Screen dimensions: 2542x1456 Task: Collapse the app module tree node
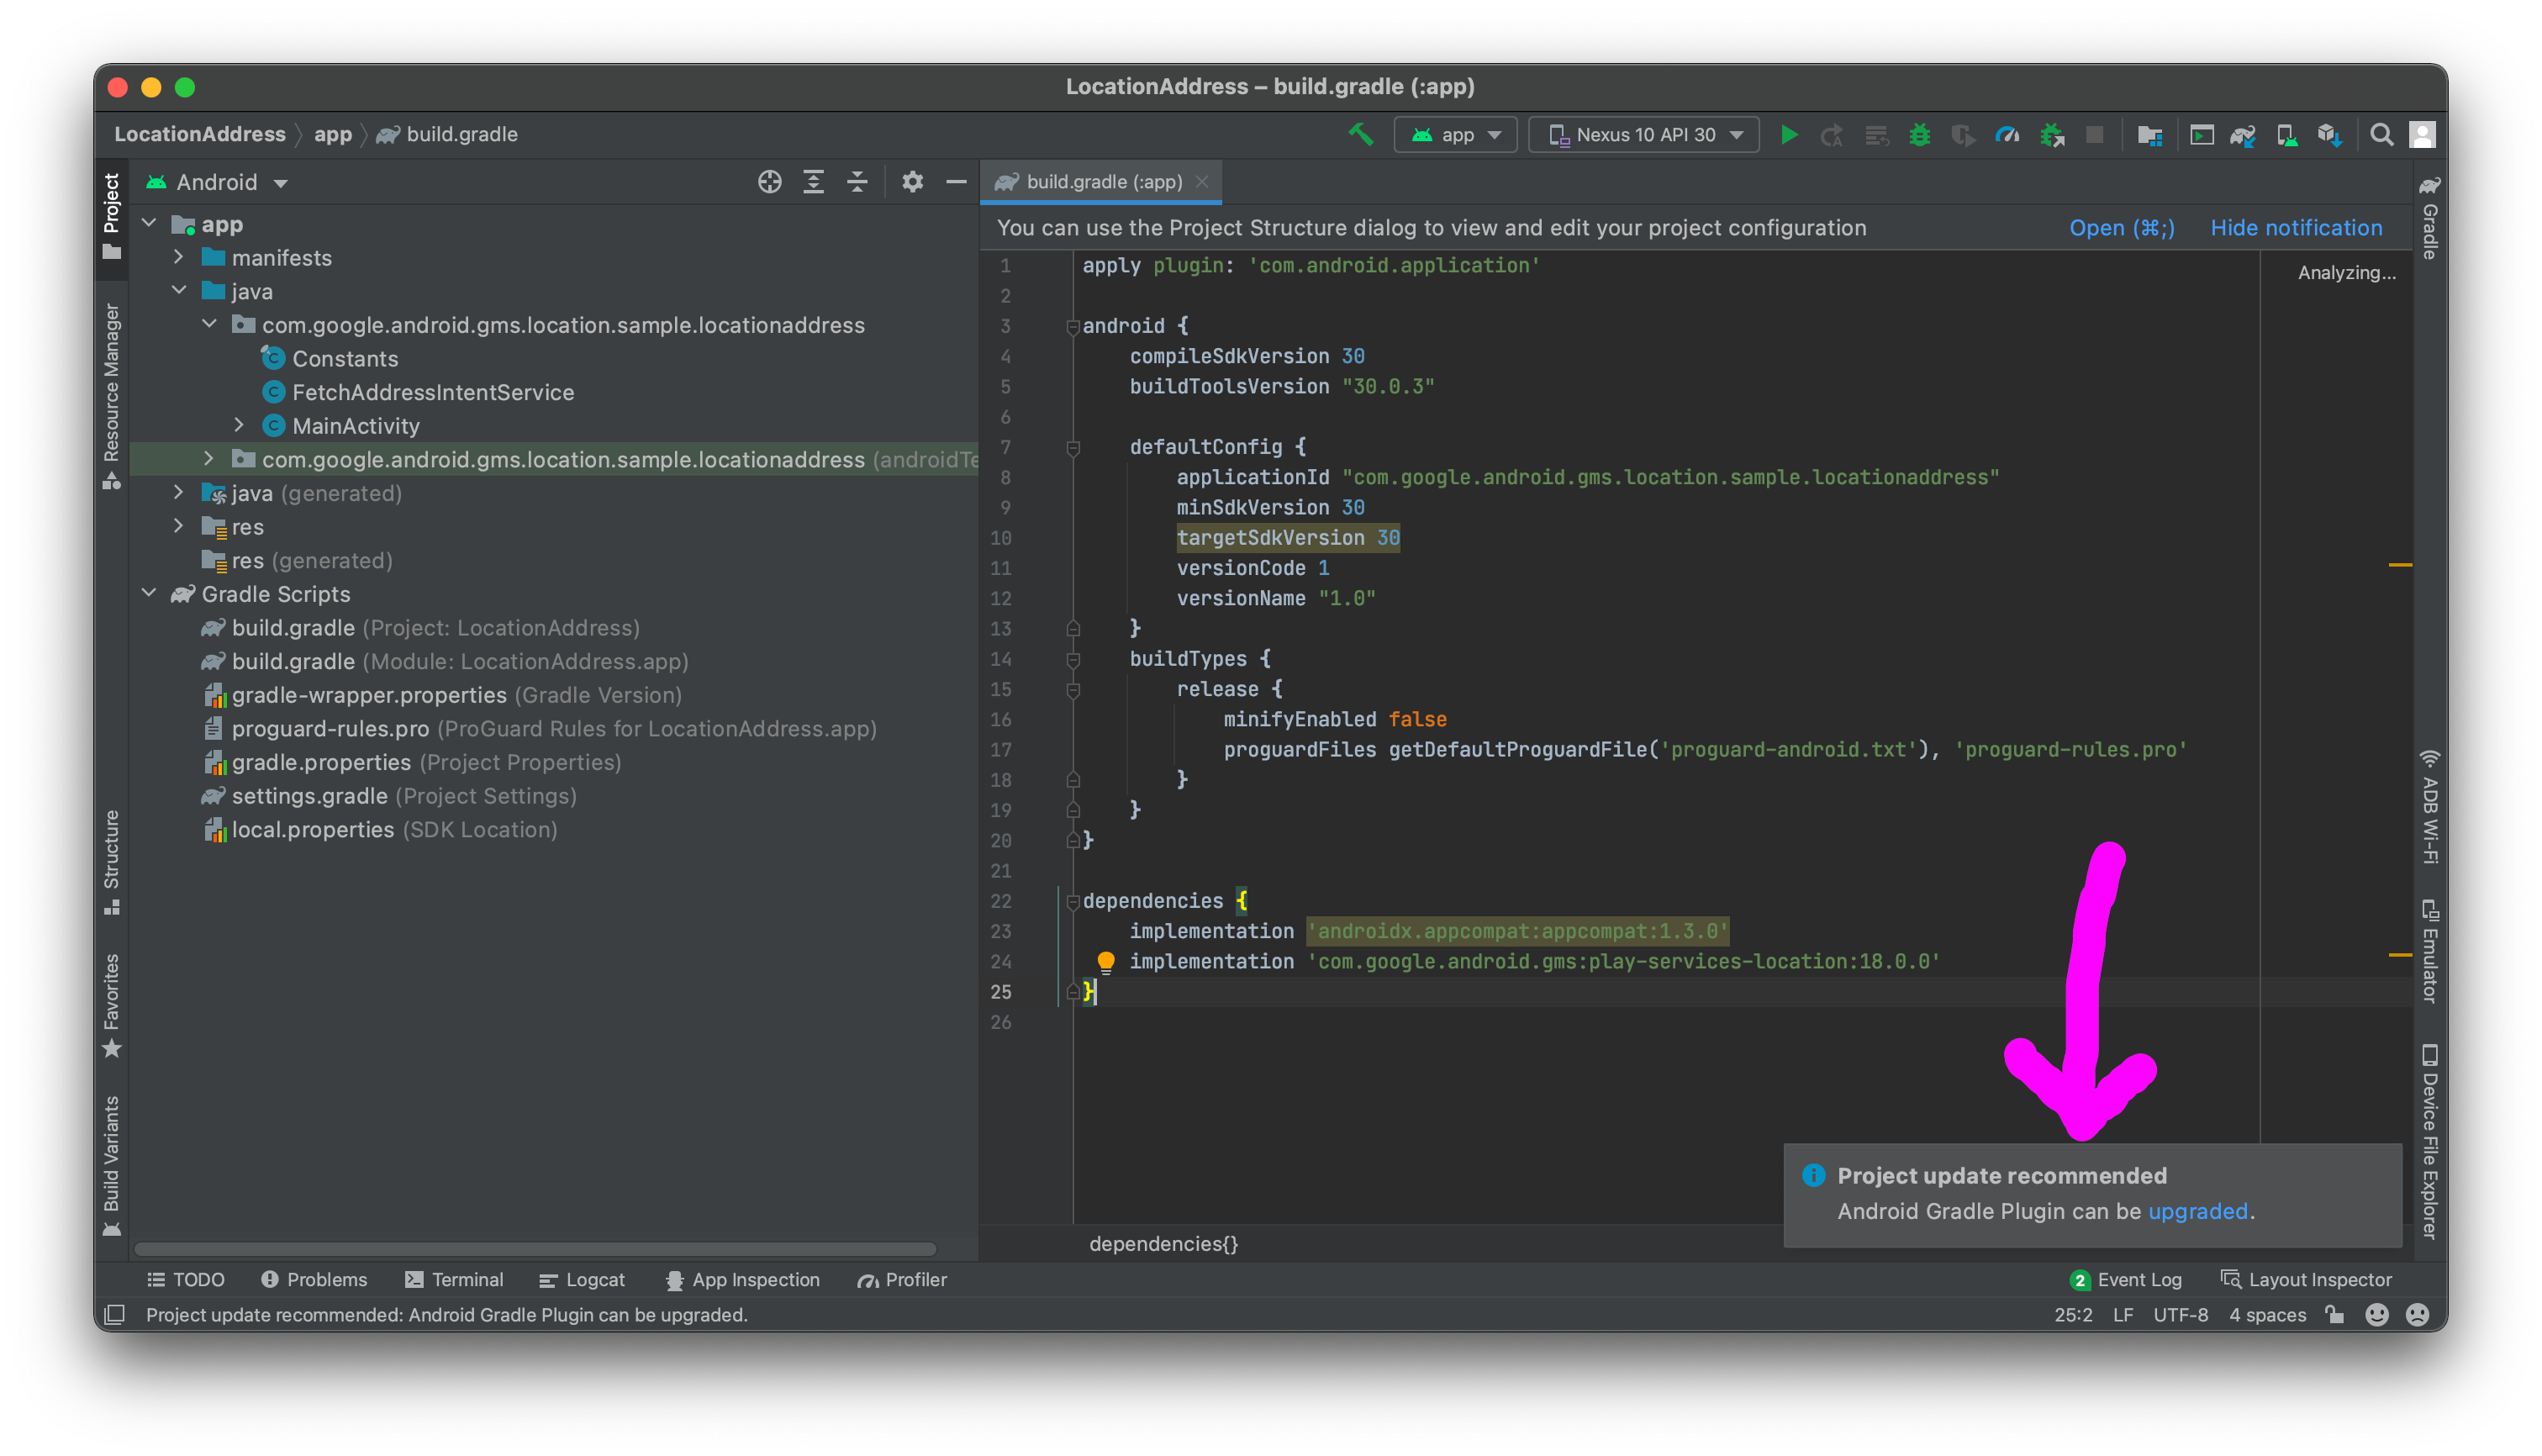[150, 224]
